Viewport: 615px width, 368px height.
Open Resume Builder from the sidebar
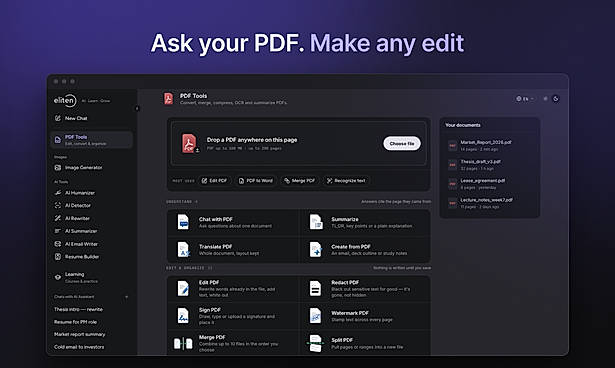click(92, 257)
